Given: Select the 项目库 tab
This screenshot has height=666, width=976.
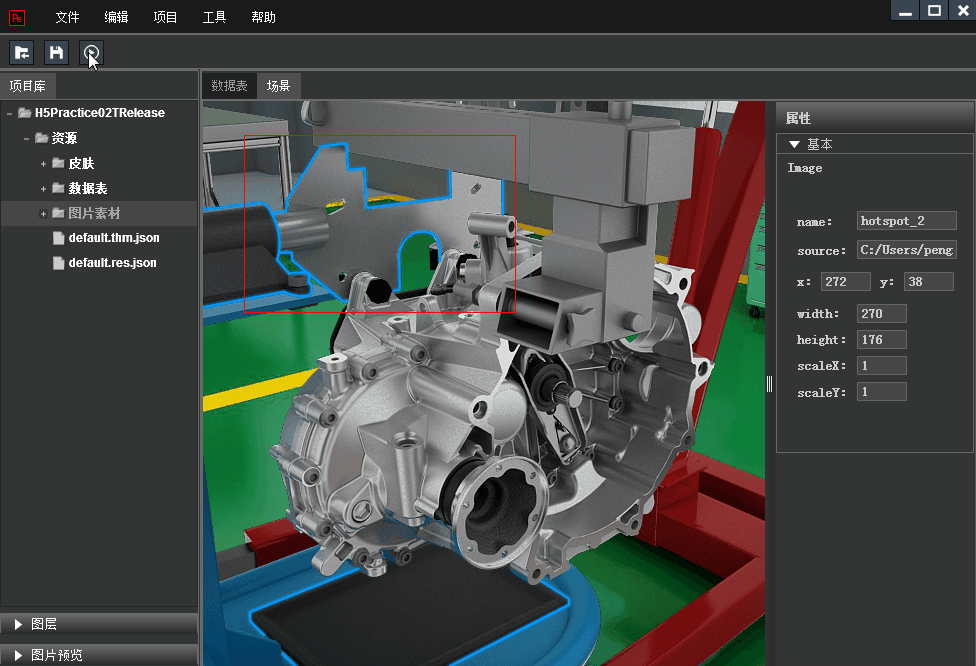Looking at the screenshot, I should pos(27,86).
